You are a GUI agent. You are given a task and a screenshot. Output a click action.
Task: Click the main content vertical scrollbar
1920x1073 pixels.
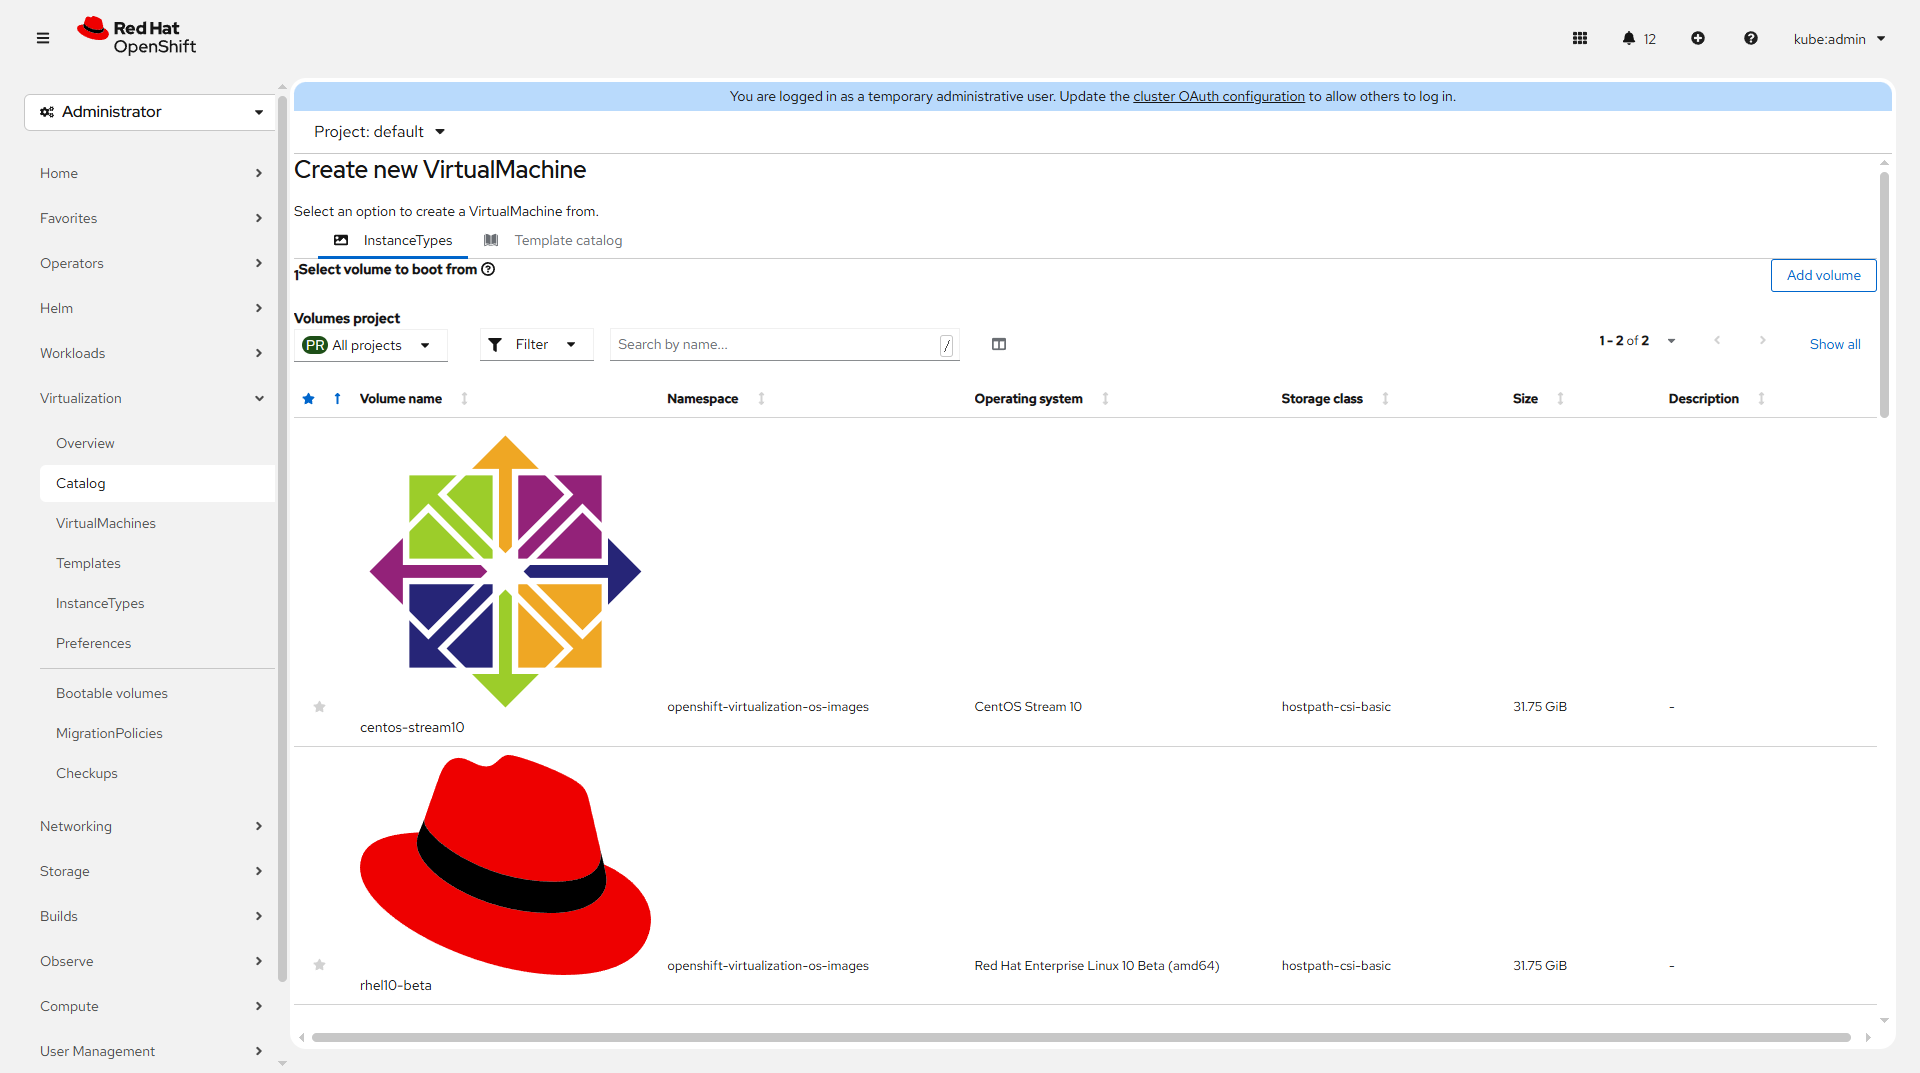pos(1884,295)
